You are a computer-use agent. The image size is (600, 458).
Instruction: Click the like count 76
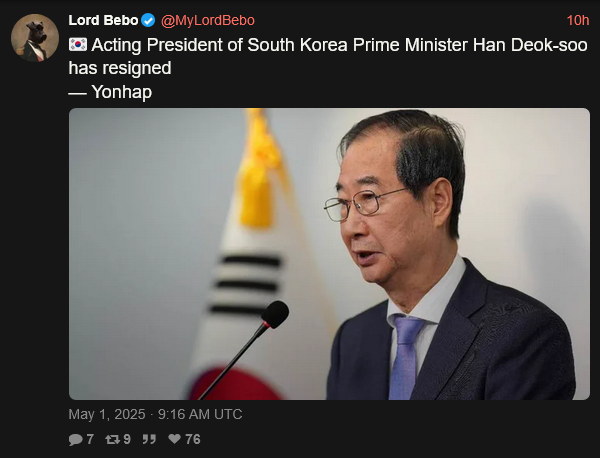tap(193, 439)
